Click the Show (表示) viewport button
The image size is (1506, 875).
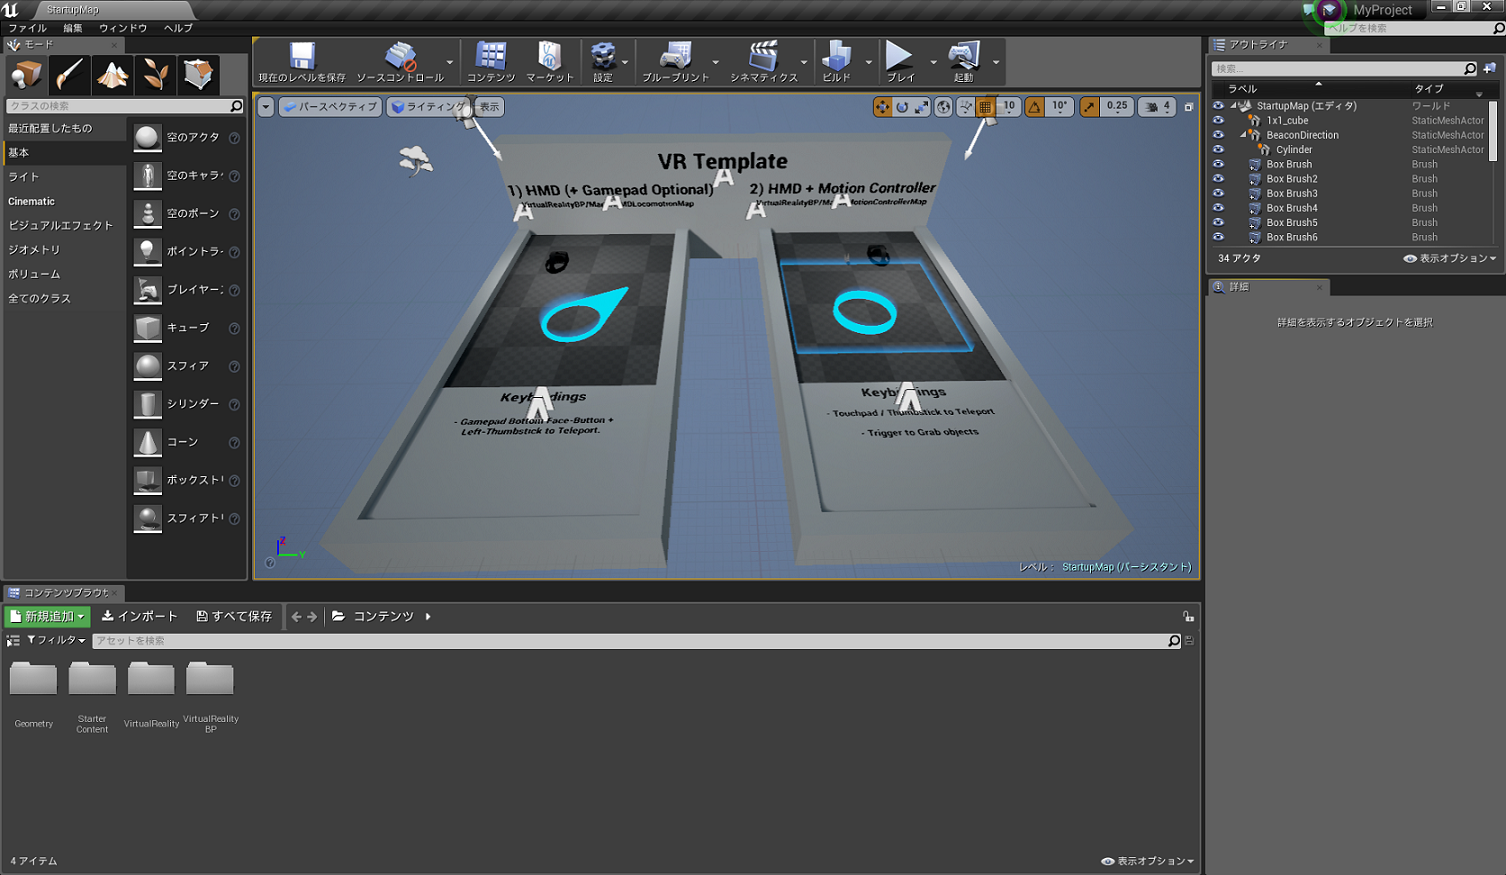pyautogui.click(x=488, y=107)
